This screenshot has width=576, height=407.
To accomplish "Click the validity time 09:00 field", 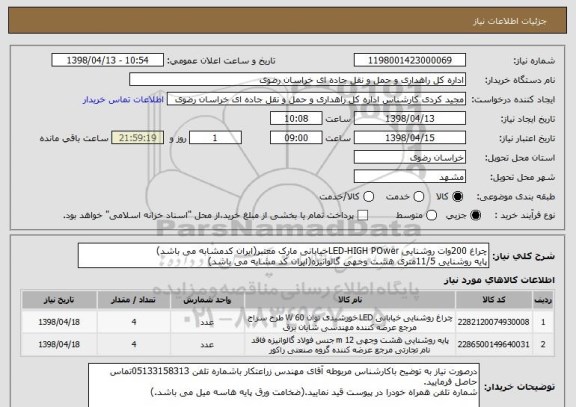I will [x=296, y=138].
